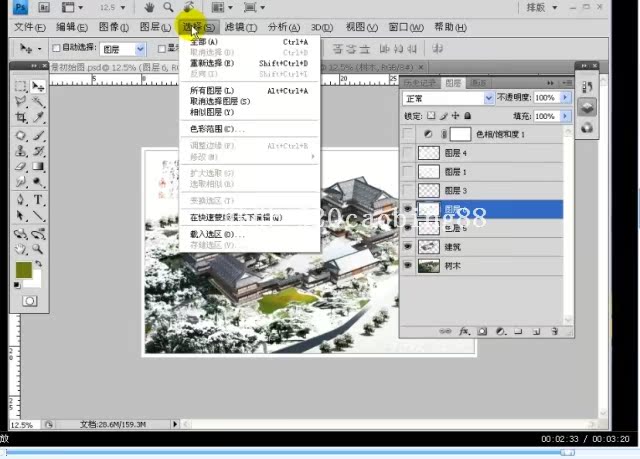Screen dimensions: 640x459
Task: Swap foreground and background colors
Action: [38, 264]
